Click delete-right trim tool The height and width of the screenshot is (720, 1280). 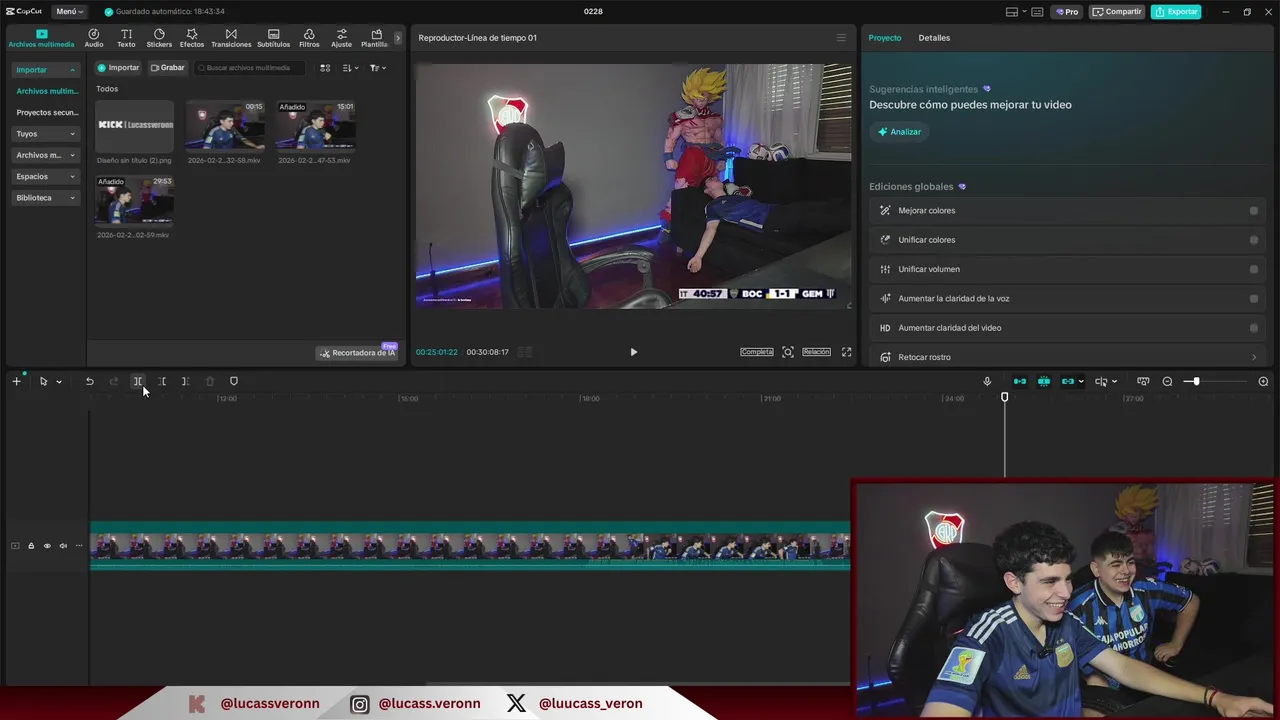point(185,381)
